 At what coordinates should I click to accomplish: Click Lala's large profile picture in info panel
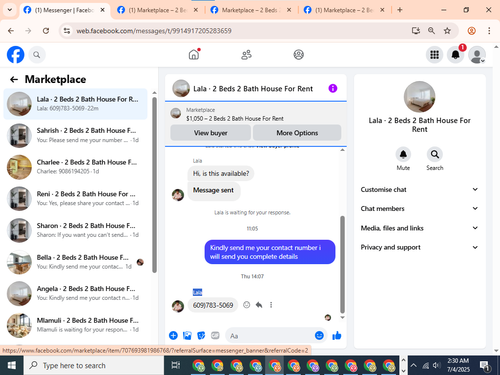point(419,97)
